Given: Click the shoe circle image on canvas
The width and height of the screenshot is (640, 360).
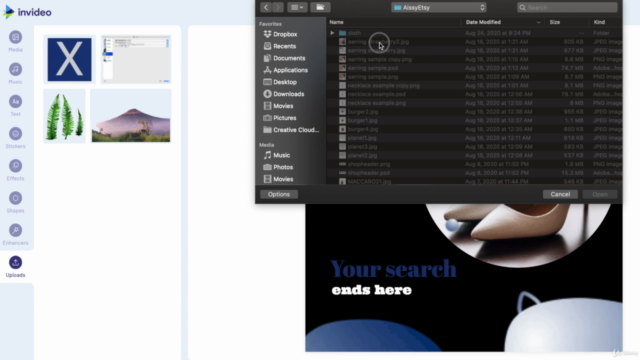Looking at the screenshot, I should tap(518, 235).
